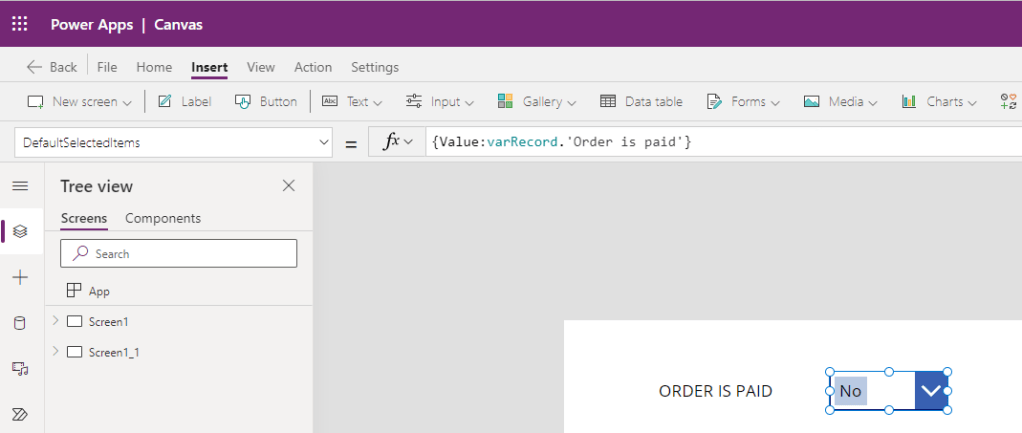Open the app launcher waffle icon
Image resolution: width=1022 pixels, height=433 pixels.
click(20, 24)
